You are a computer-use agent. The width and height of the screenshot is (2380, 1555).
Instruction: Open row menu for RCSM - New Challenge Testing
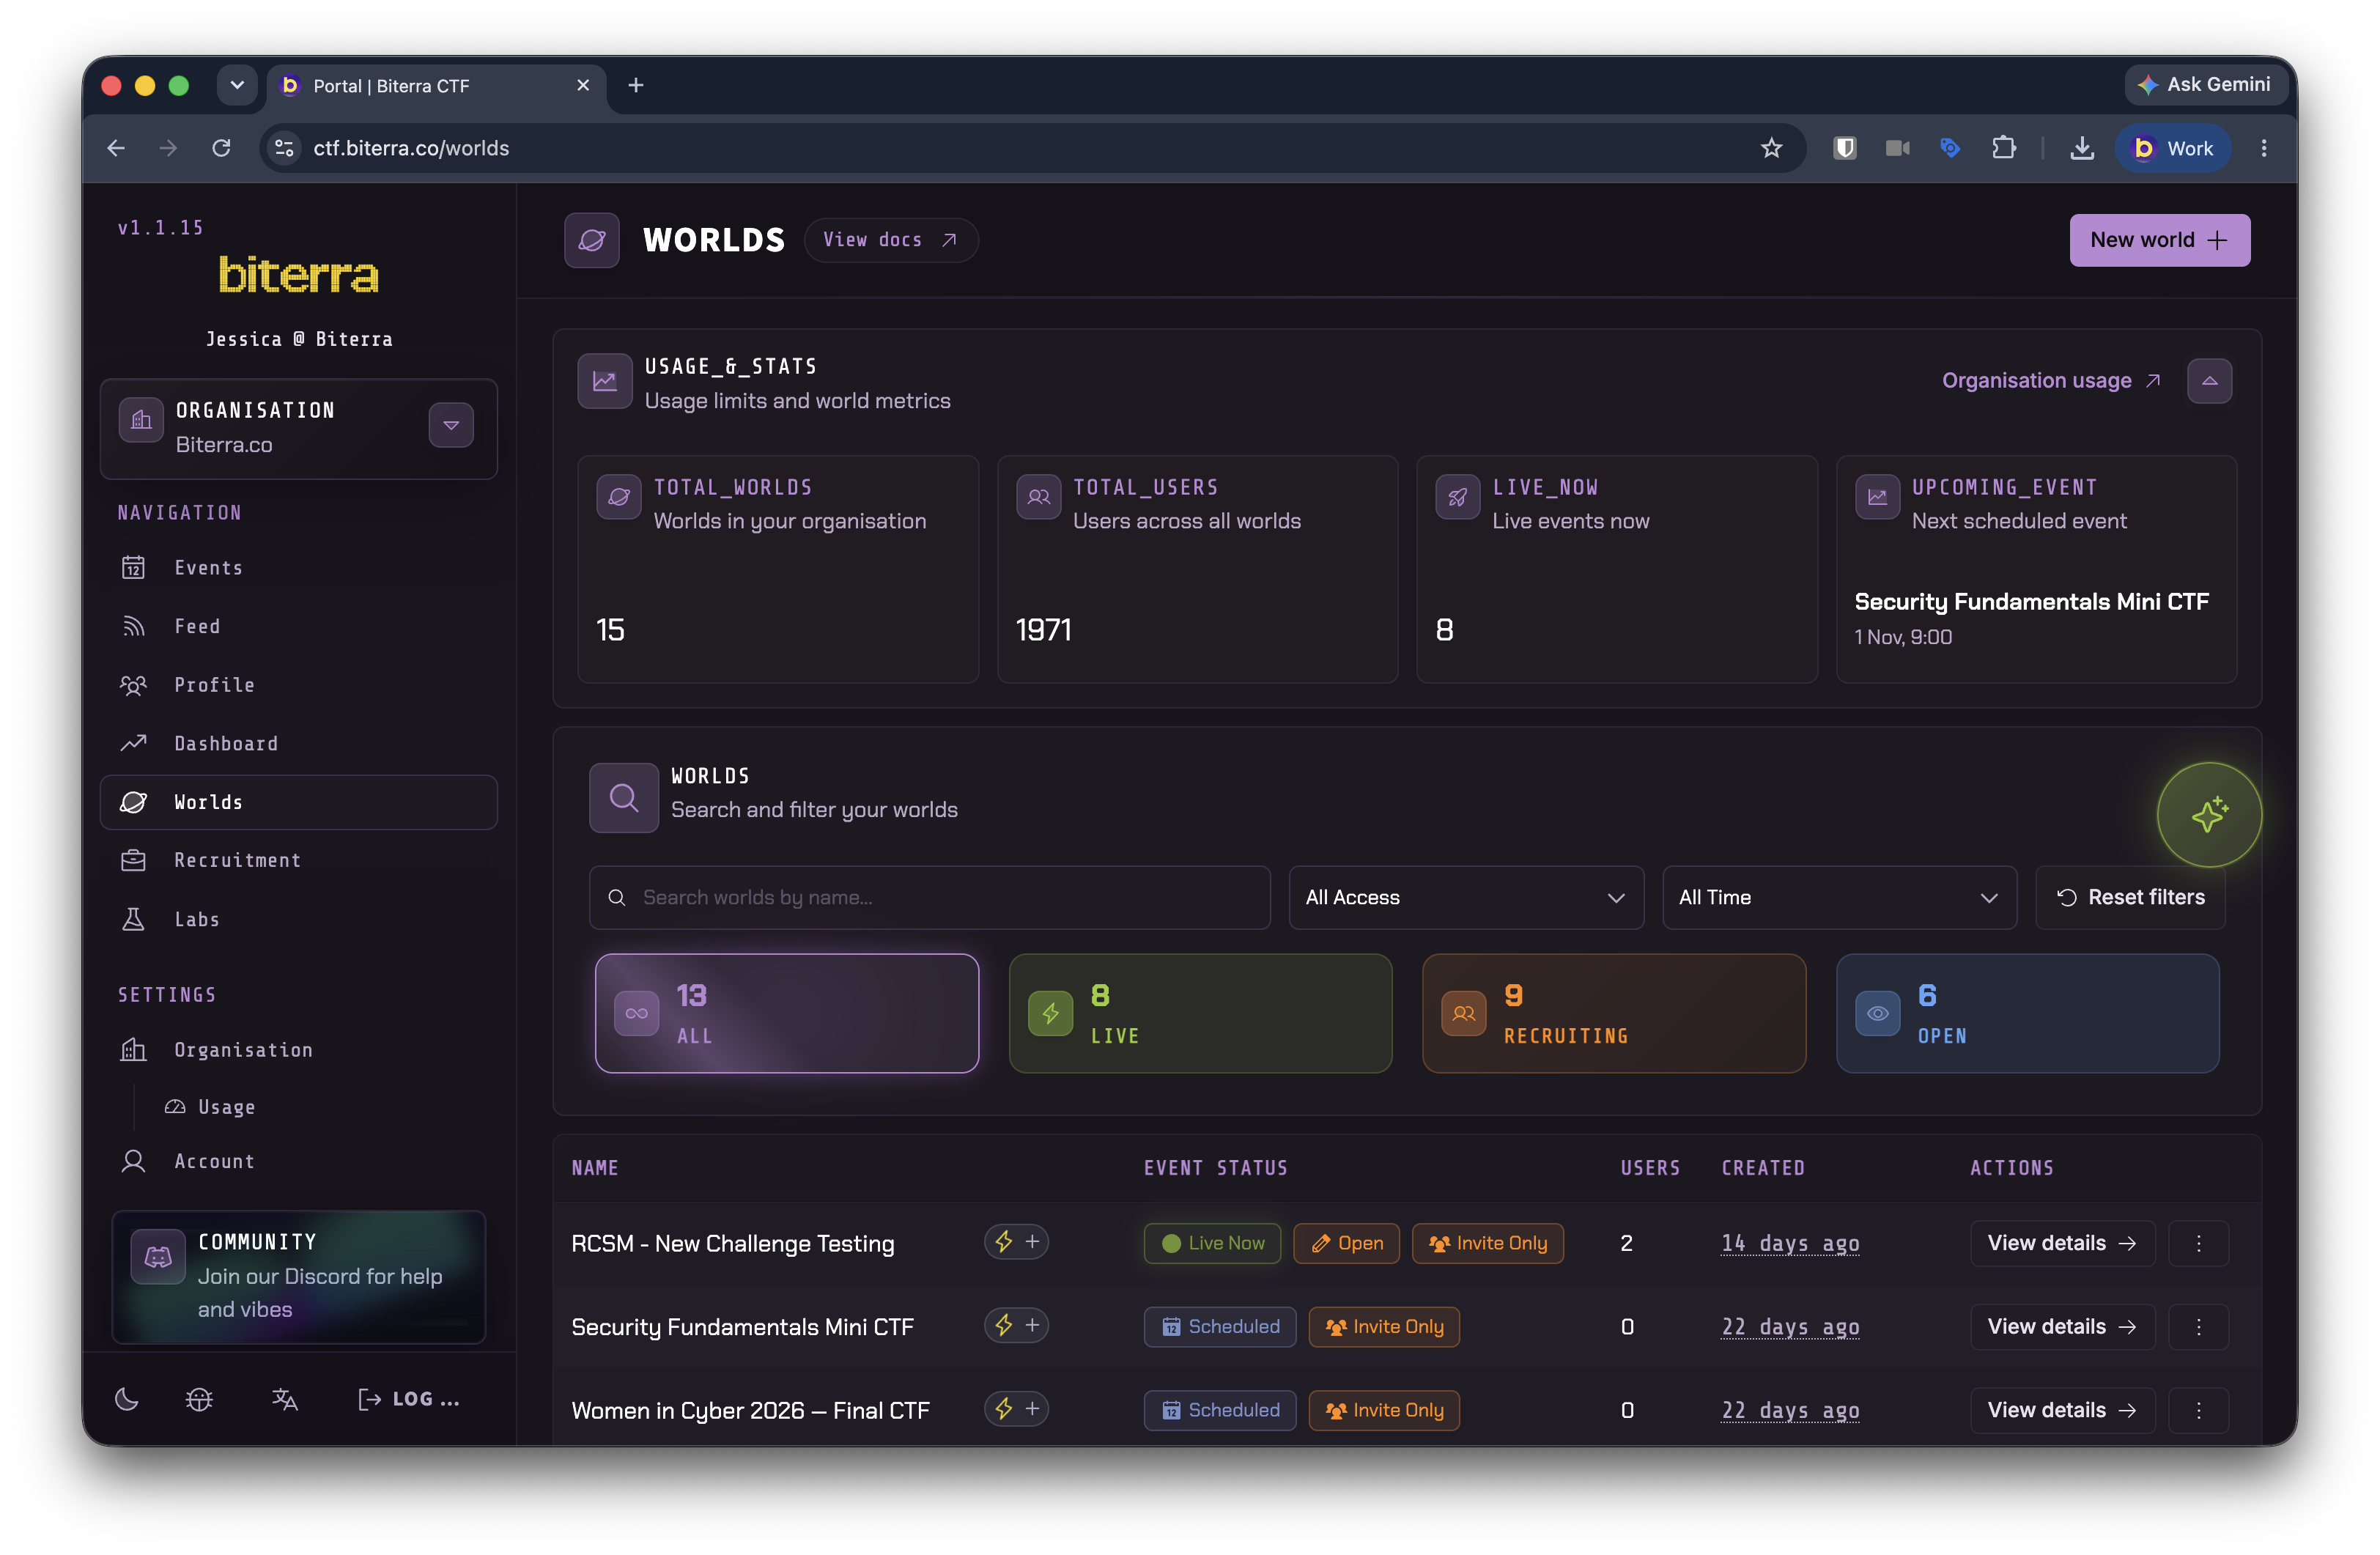click(x=2198, y=1243)
